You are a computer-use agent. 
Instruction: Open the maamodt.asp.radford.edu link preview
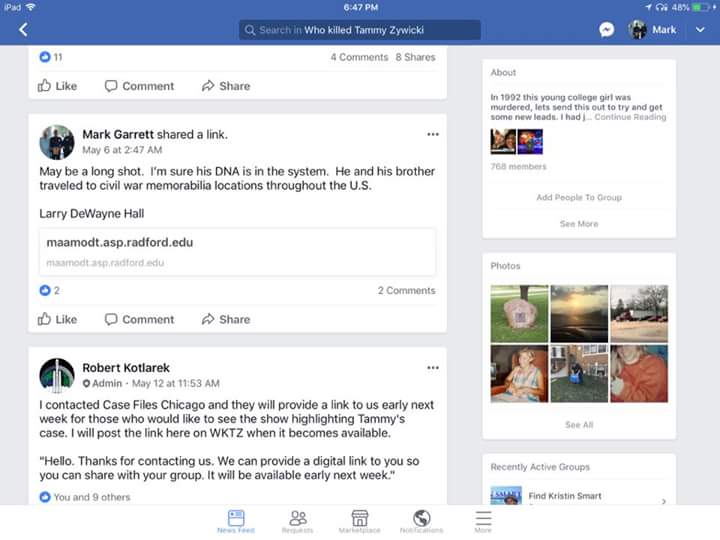237,252
